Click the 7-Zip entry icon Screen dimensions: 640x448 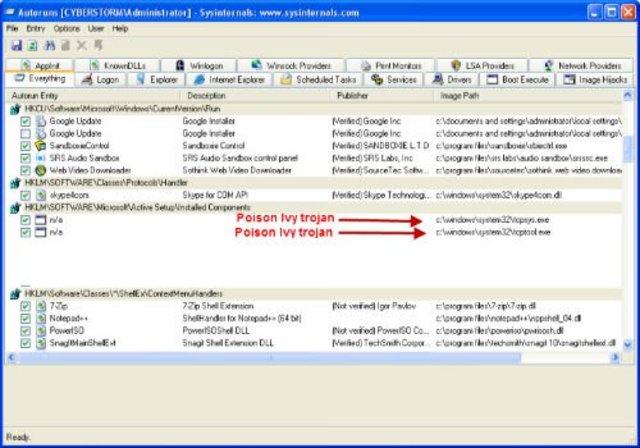coord(40,306)
